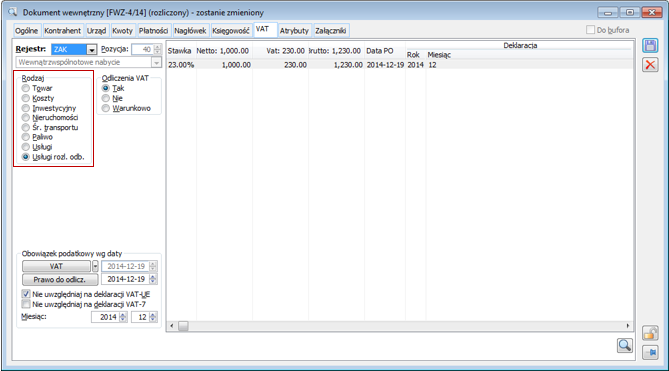This screenshot has height=371, width=669.
Task: Click the padlock icon on the right
Action: [x=650, y=333]
